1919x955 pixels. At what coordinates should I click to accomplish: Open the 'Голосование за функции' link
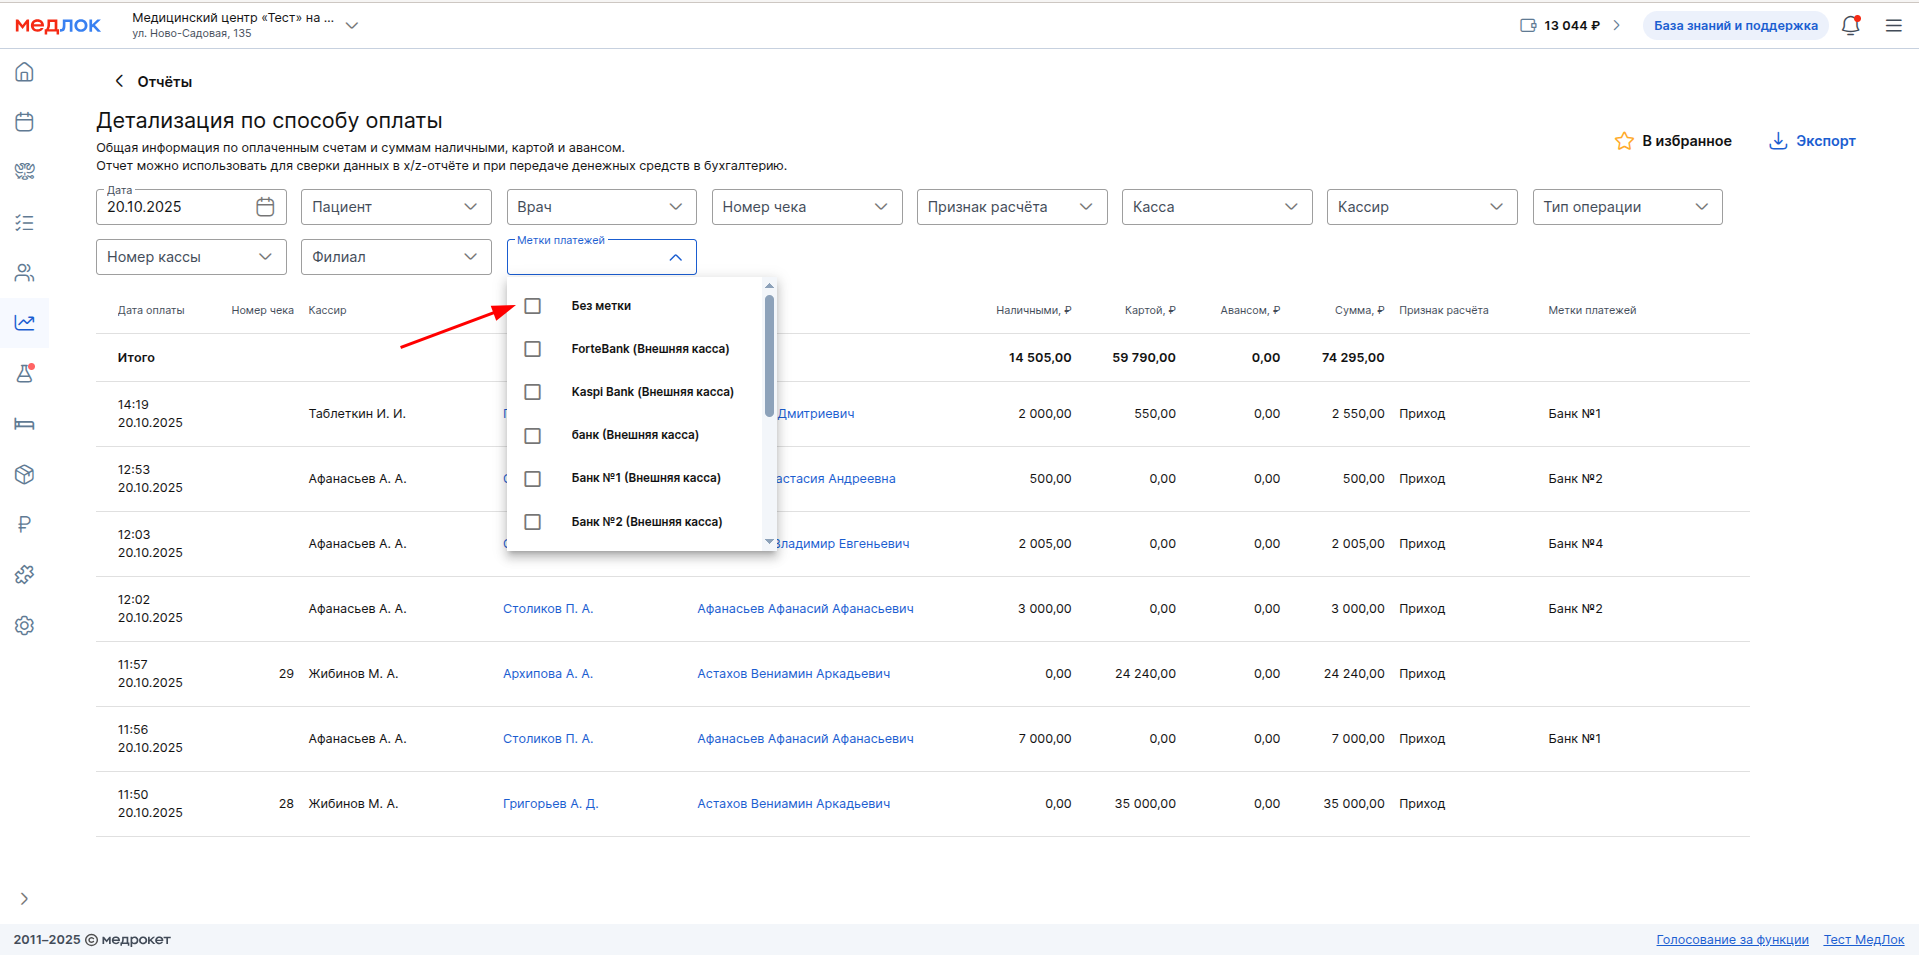[x=1732, y=939]
